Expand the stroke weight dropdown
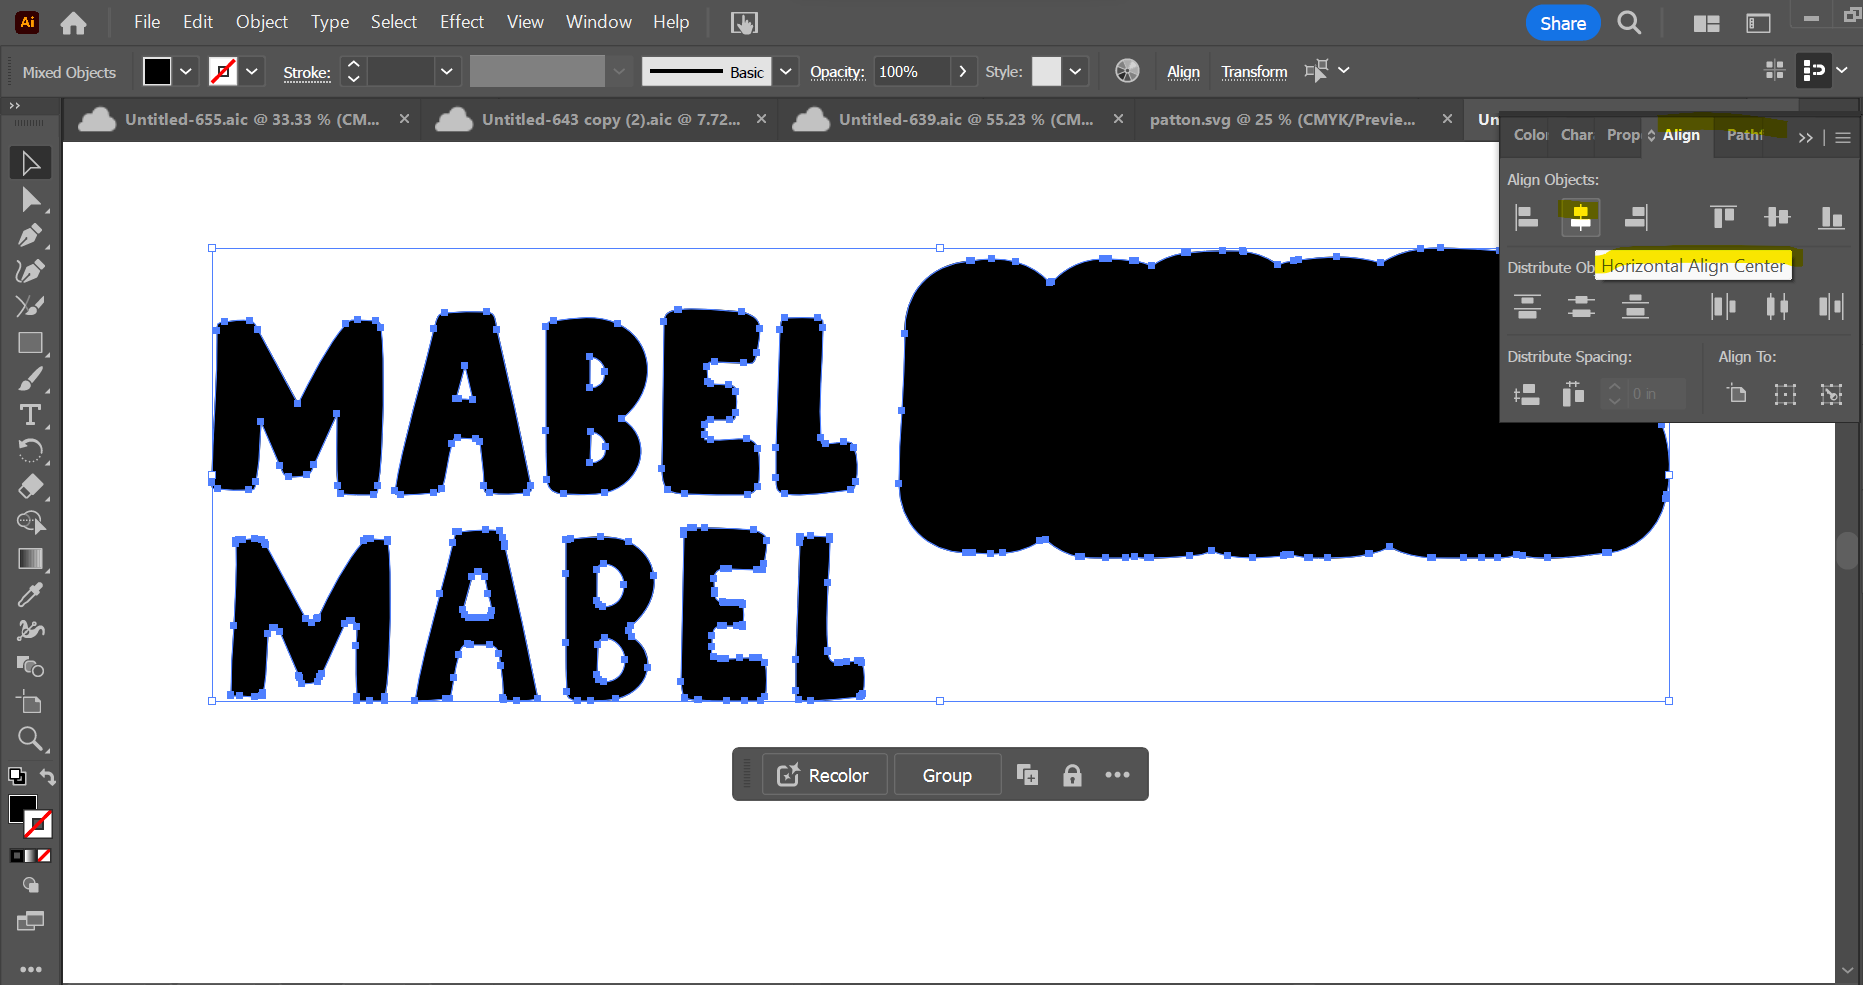The width and height of the screenshot is (1863, 985). tap(446, 71)
